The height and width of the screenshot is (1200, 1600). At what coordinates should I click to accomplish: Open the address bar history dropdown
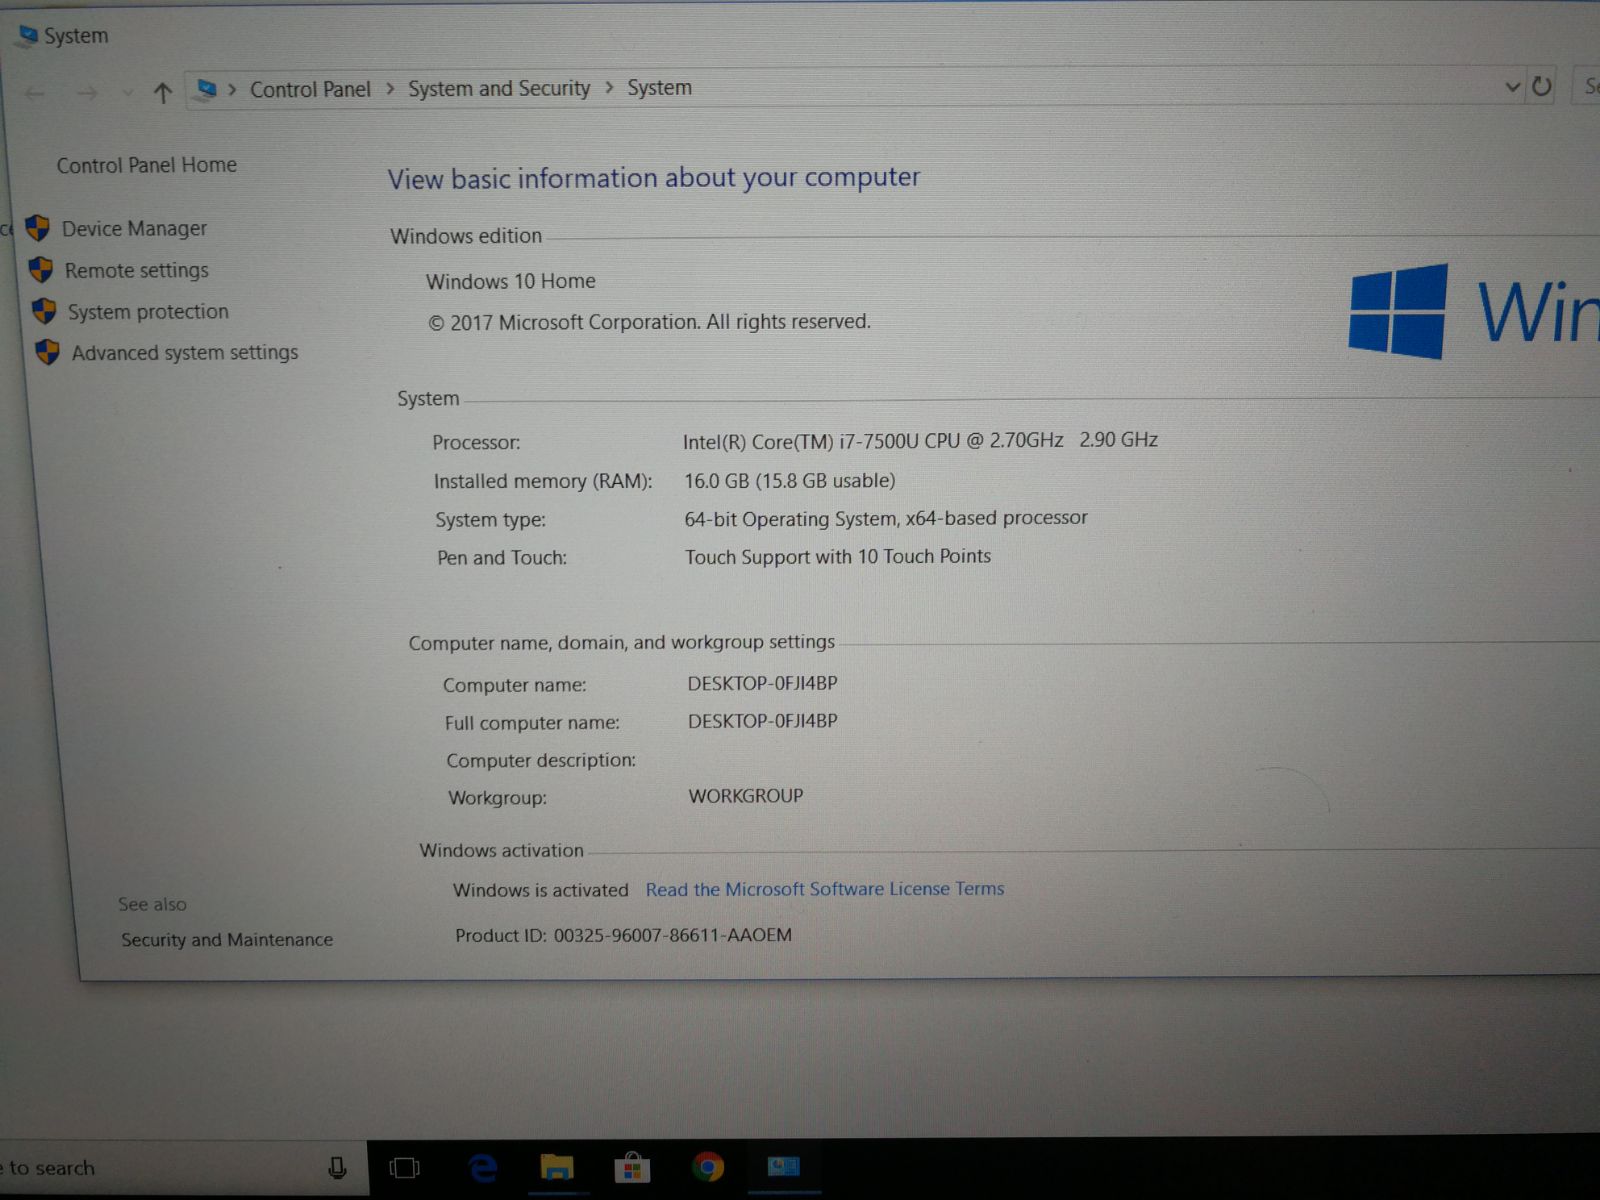(x=1512, y=87)
